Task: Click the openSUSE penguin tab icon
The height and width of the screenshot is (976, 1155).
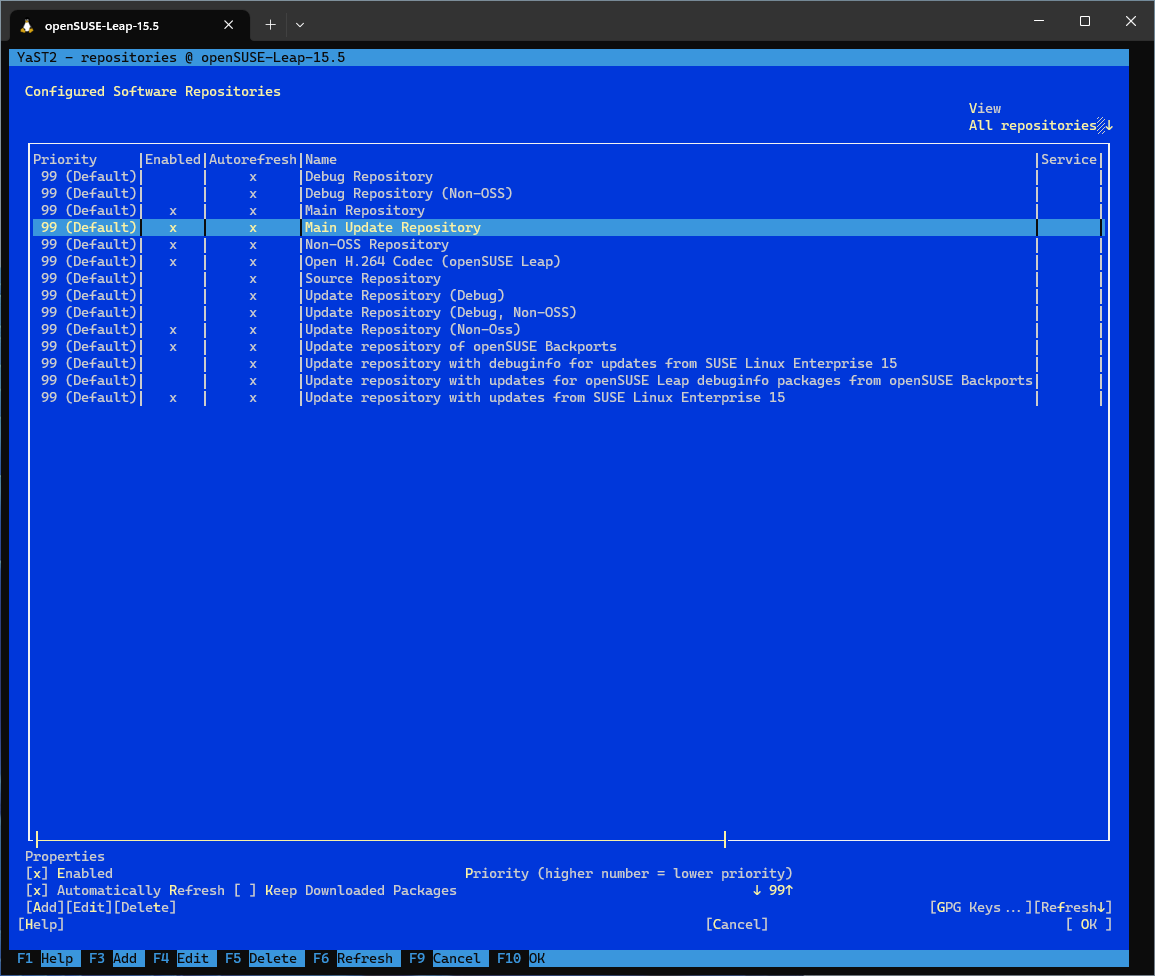Action: tap(27, 26)
